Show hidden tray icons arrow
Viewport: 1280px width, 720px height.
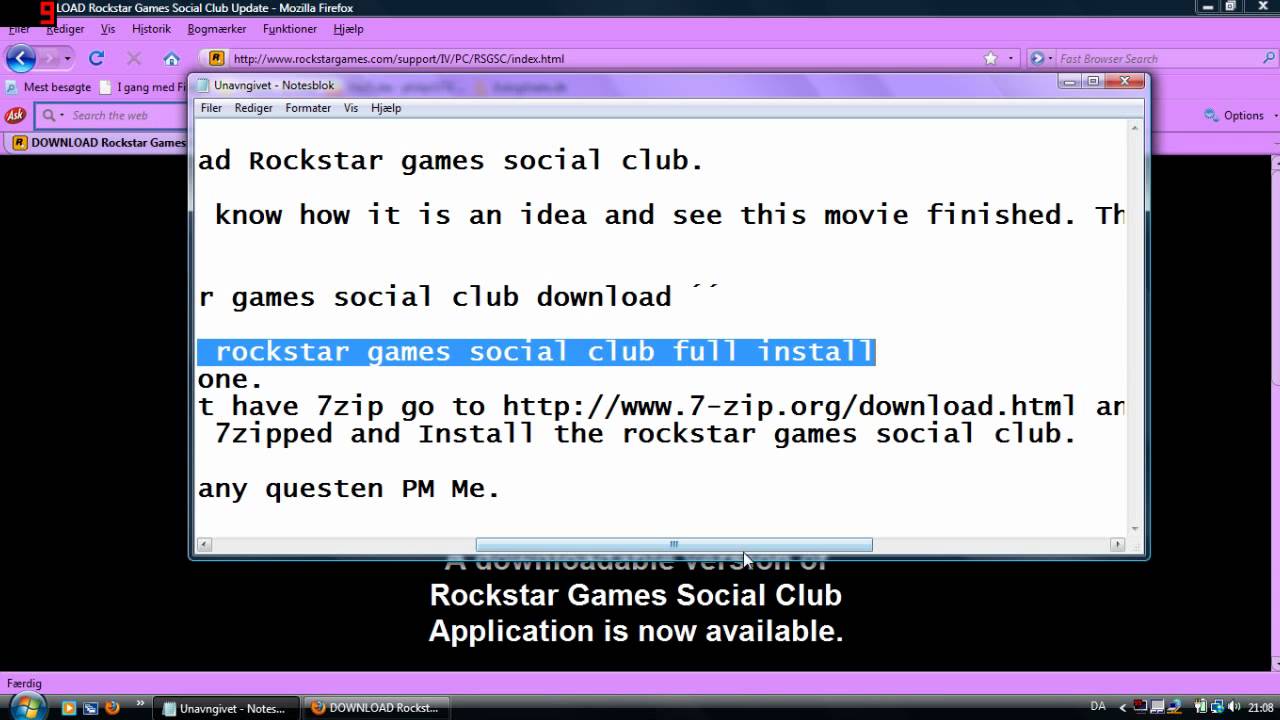click(1123, 708)
